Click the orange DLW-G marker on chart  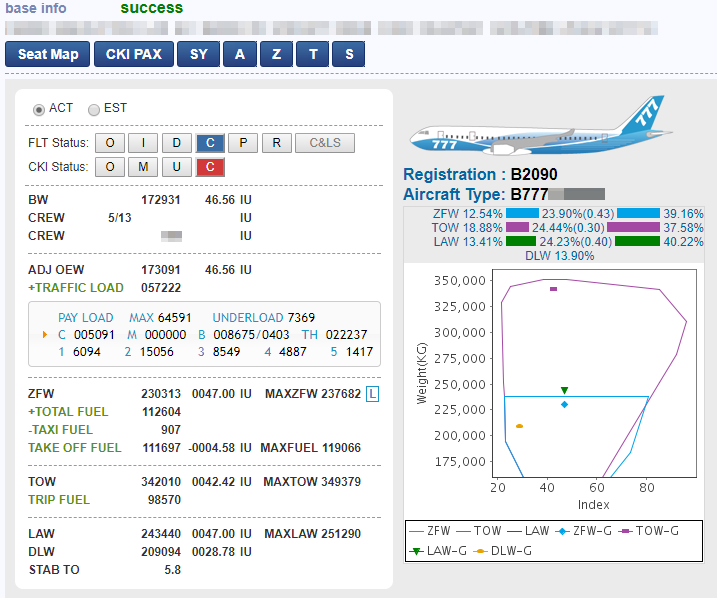point(519,426)
